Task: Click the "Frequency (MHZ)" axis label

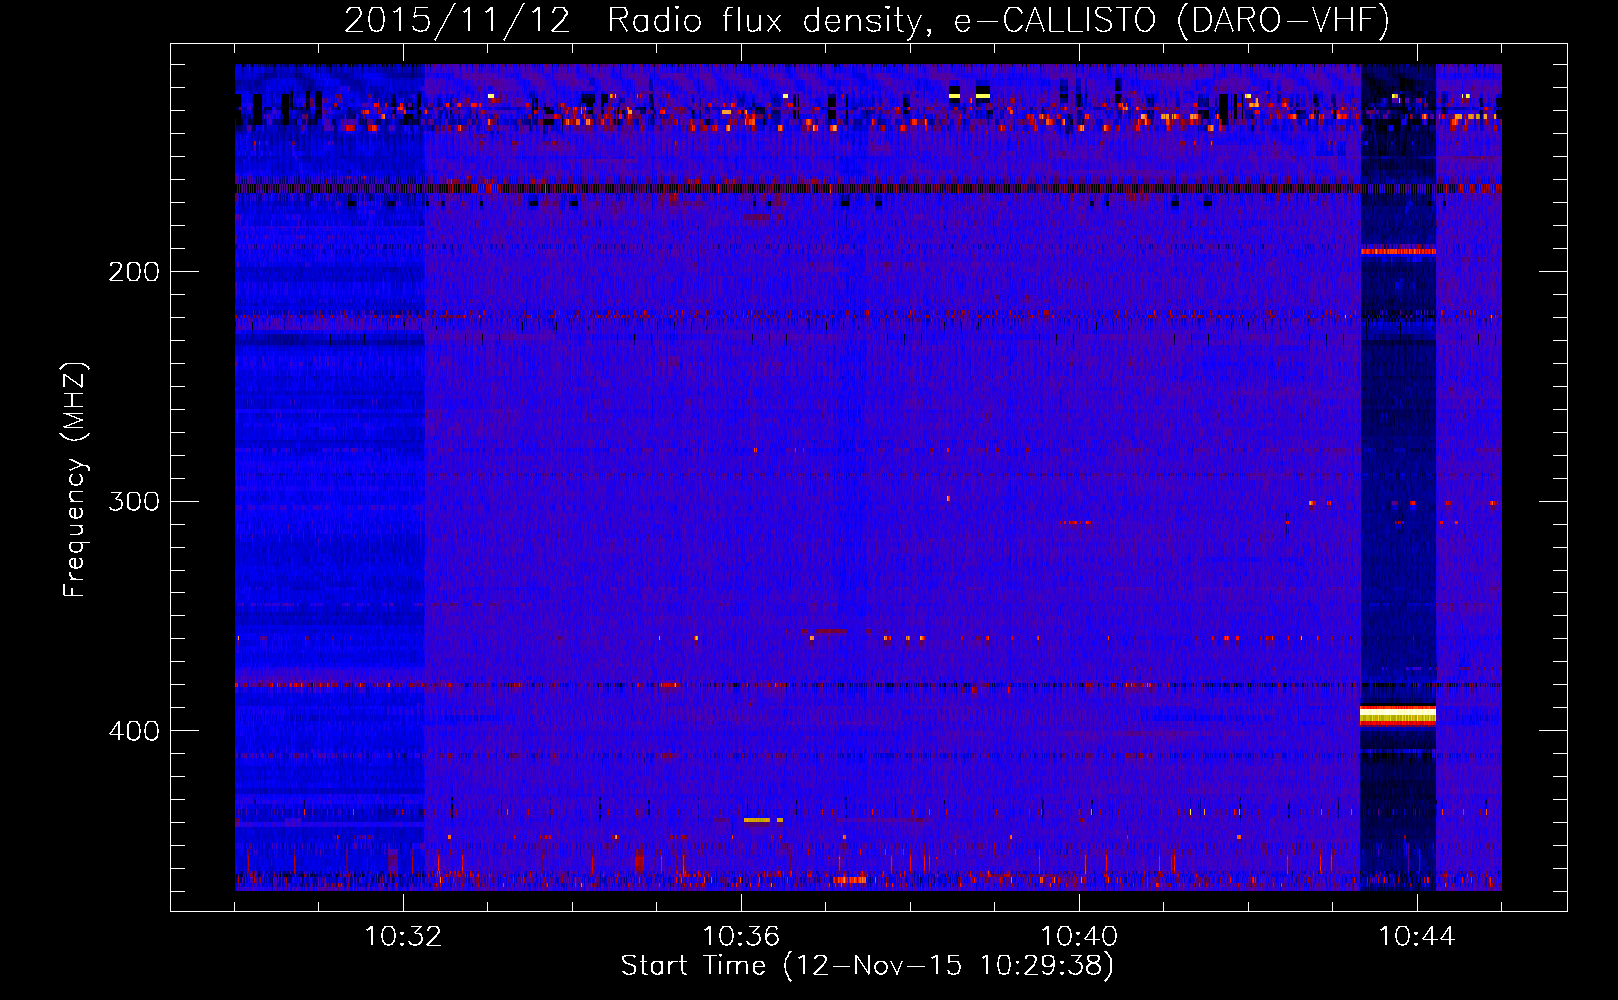Action: pos(75,480)
